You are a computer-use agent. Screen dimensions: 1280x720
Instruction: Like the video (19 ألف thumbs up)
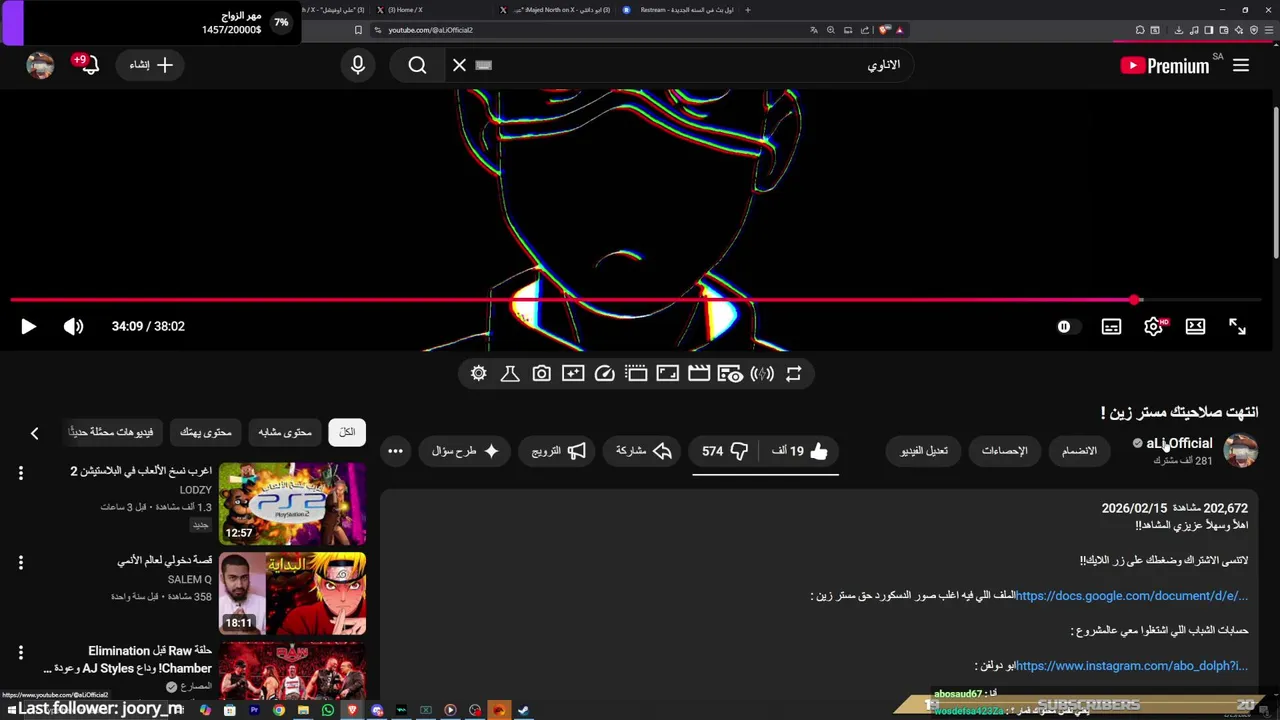(x=801, y=451)
